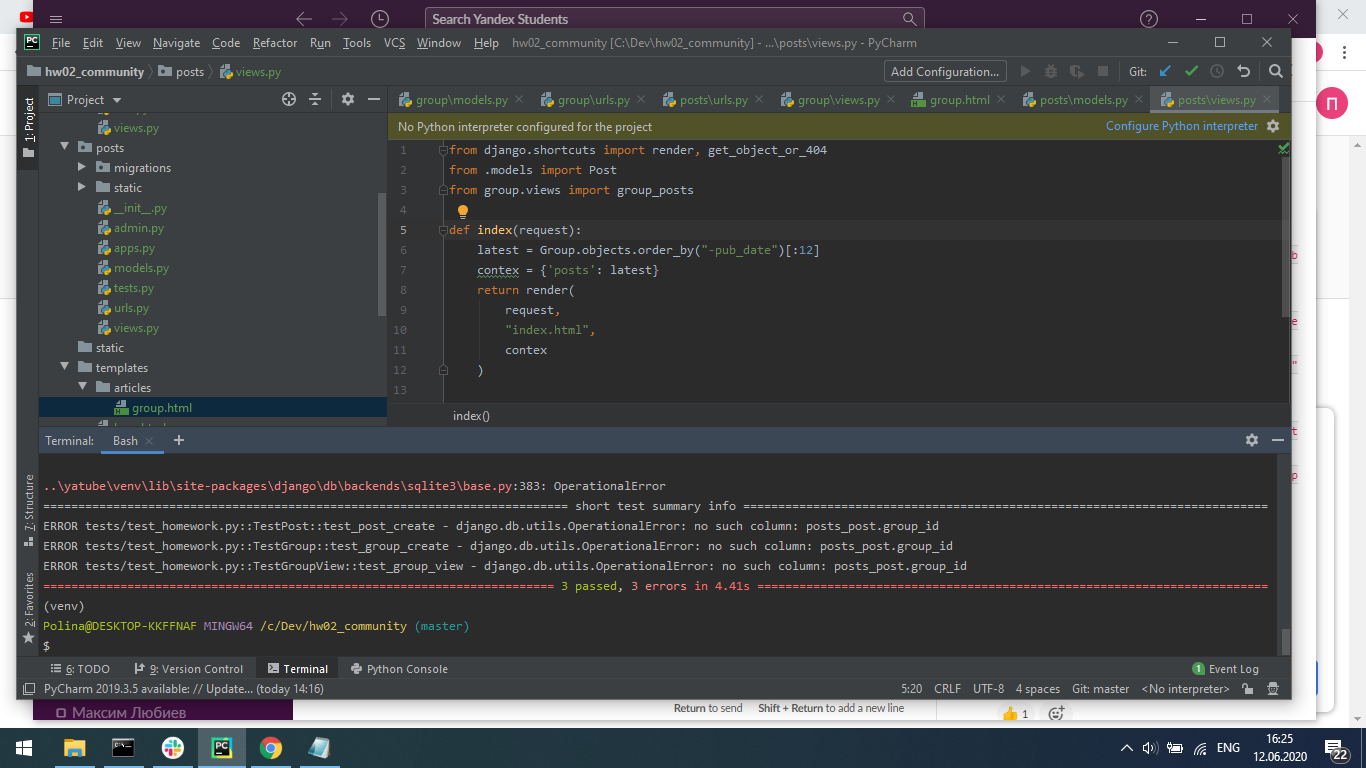Click the inspector hector icon in status bar

[x=1272, y=689]
